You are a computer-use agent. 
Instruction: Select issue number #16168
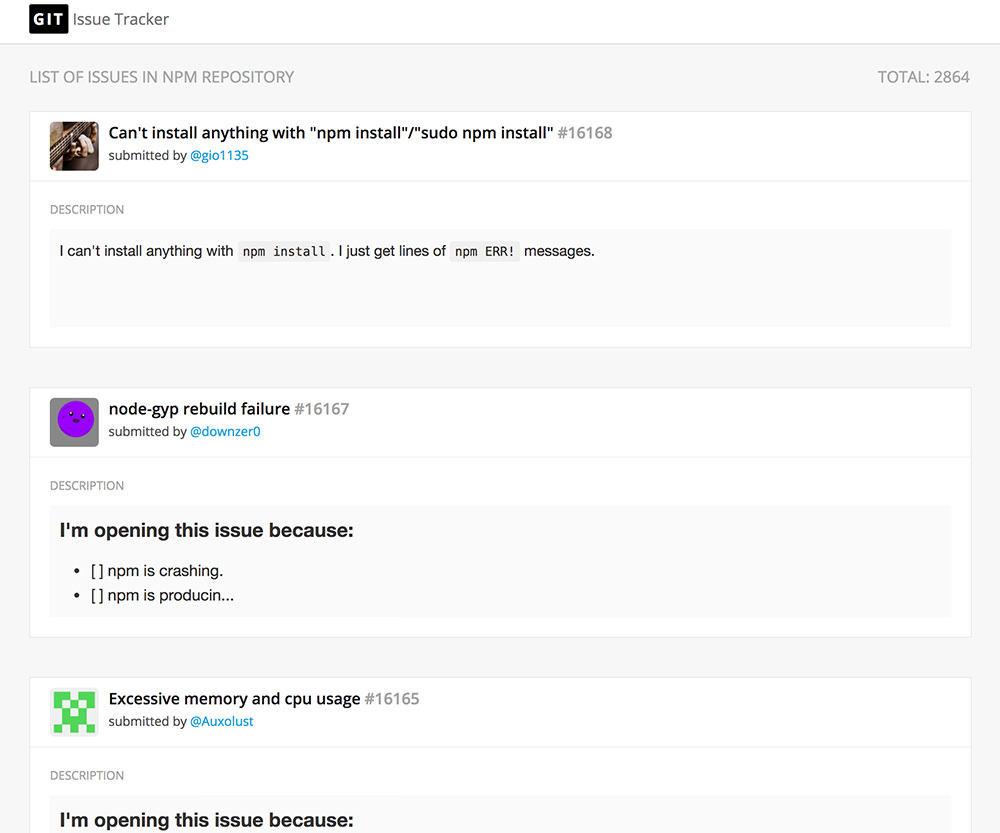pyautogui.click(x=585, y=133)
